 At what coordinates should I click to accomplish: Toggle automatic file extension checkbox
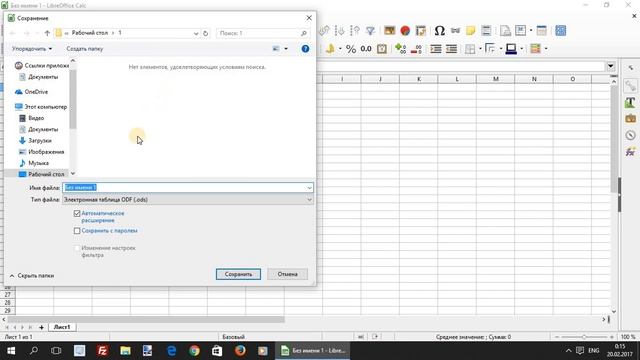tap(77, 213)
